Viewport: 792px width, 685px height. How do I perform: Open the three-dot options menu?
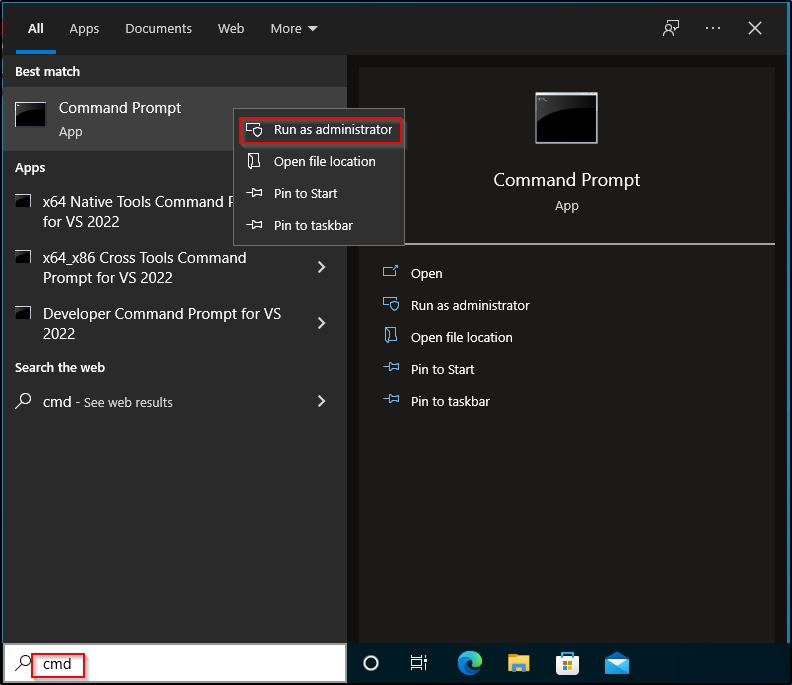click(x=713, y=28)
